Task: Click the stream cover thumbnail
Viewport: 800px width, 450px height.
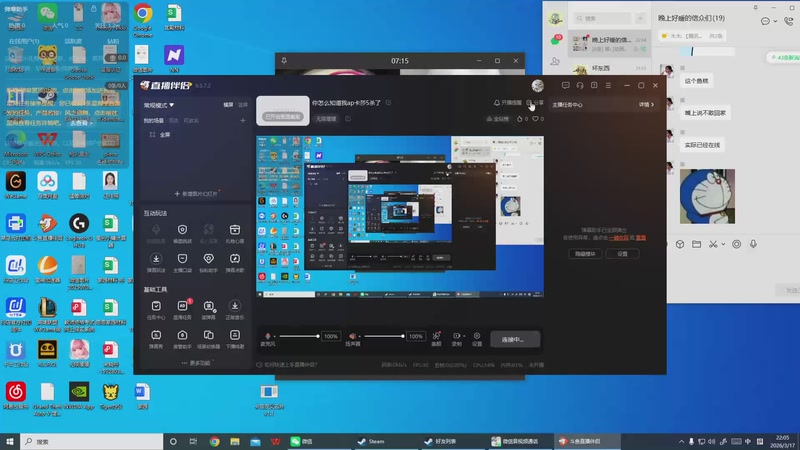Action: 283,111
